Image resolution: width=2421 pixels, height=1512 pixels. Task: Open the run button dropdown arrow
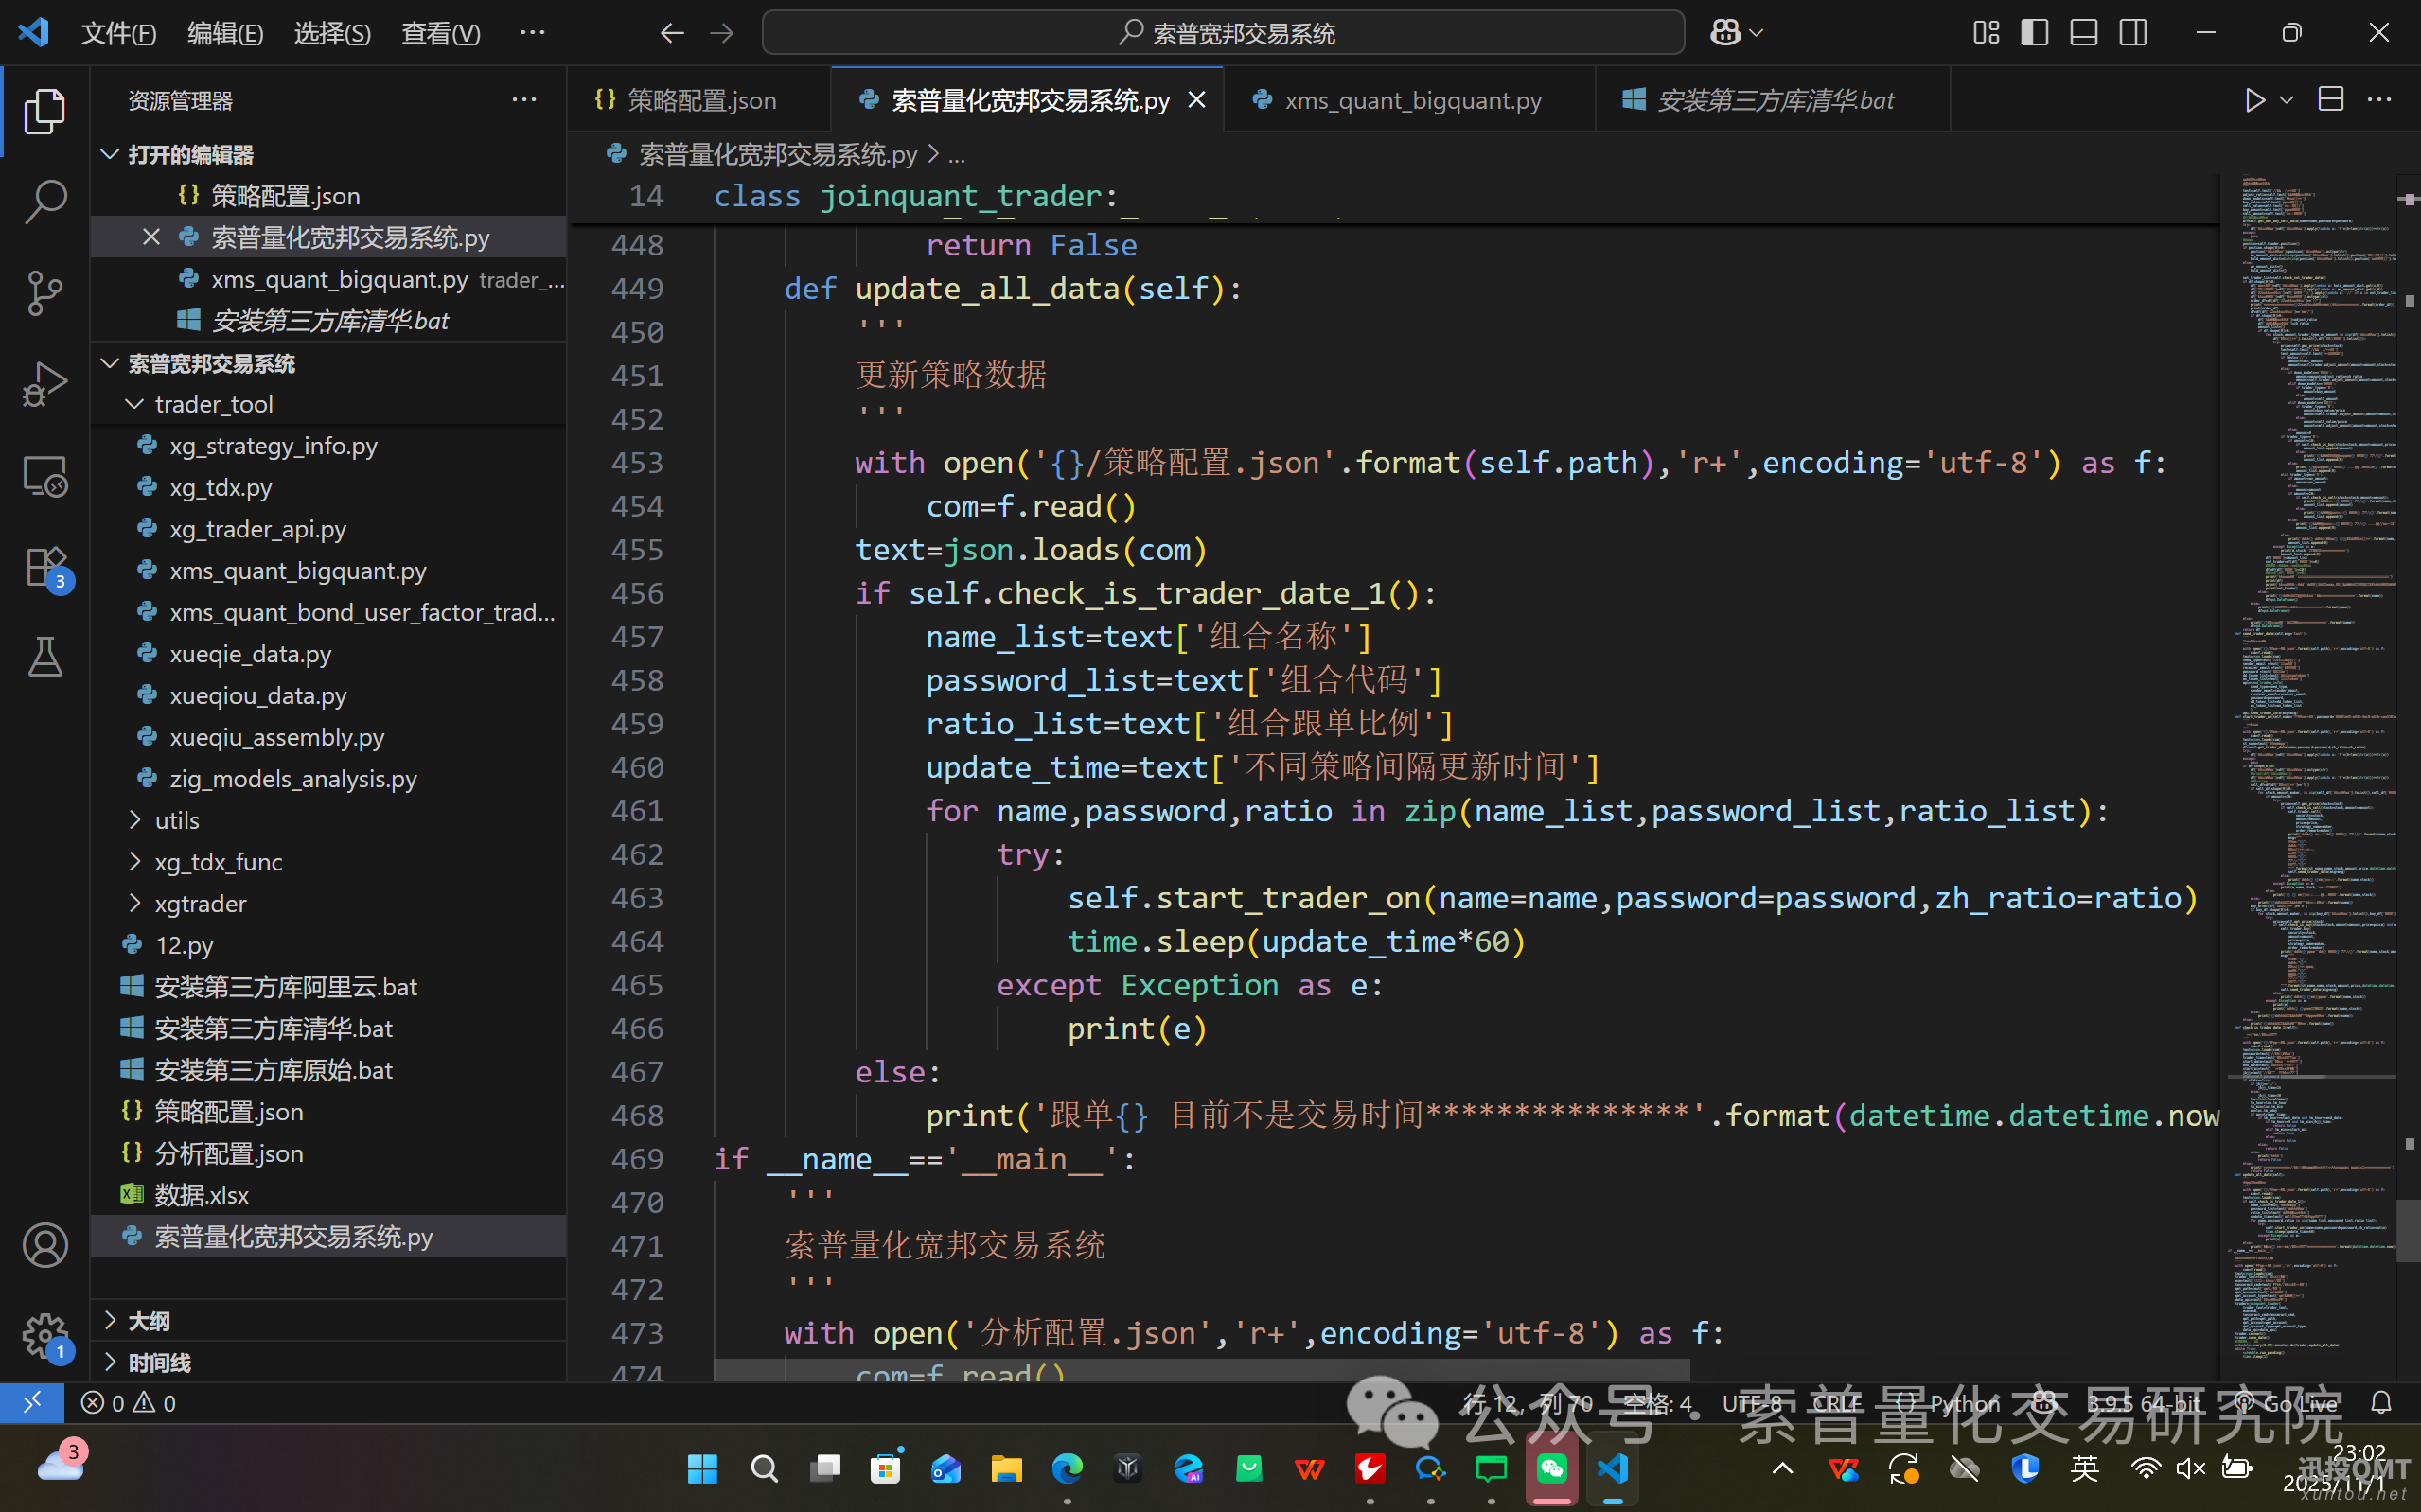coord(2286,100)
